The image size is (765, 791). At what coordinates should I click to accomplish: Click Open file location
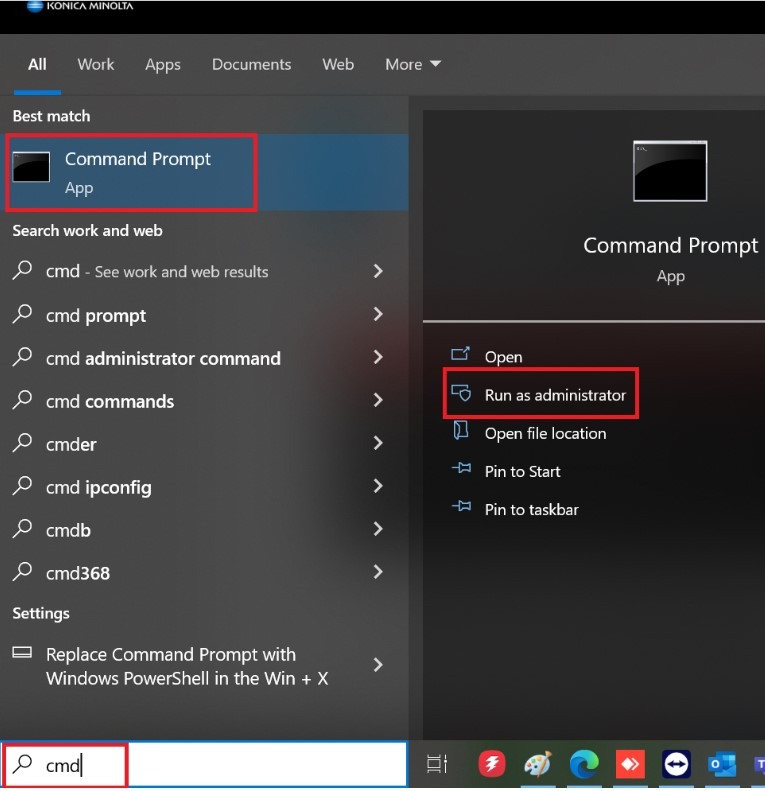pyautogui.click(x=545, y=433)
